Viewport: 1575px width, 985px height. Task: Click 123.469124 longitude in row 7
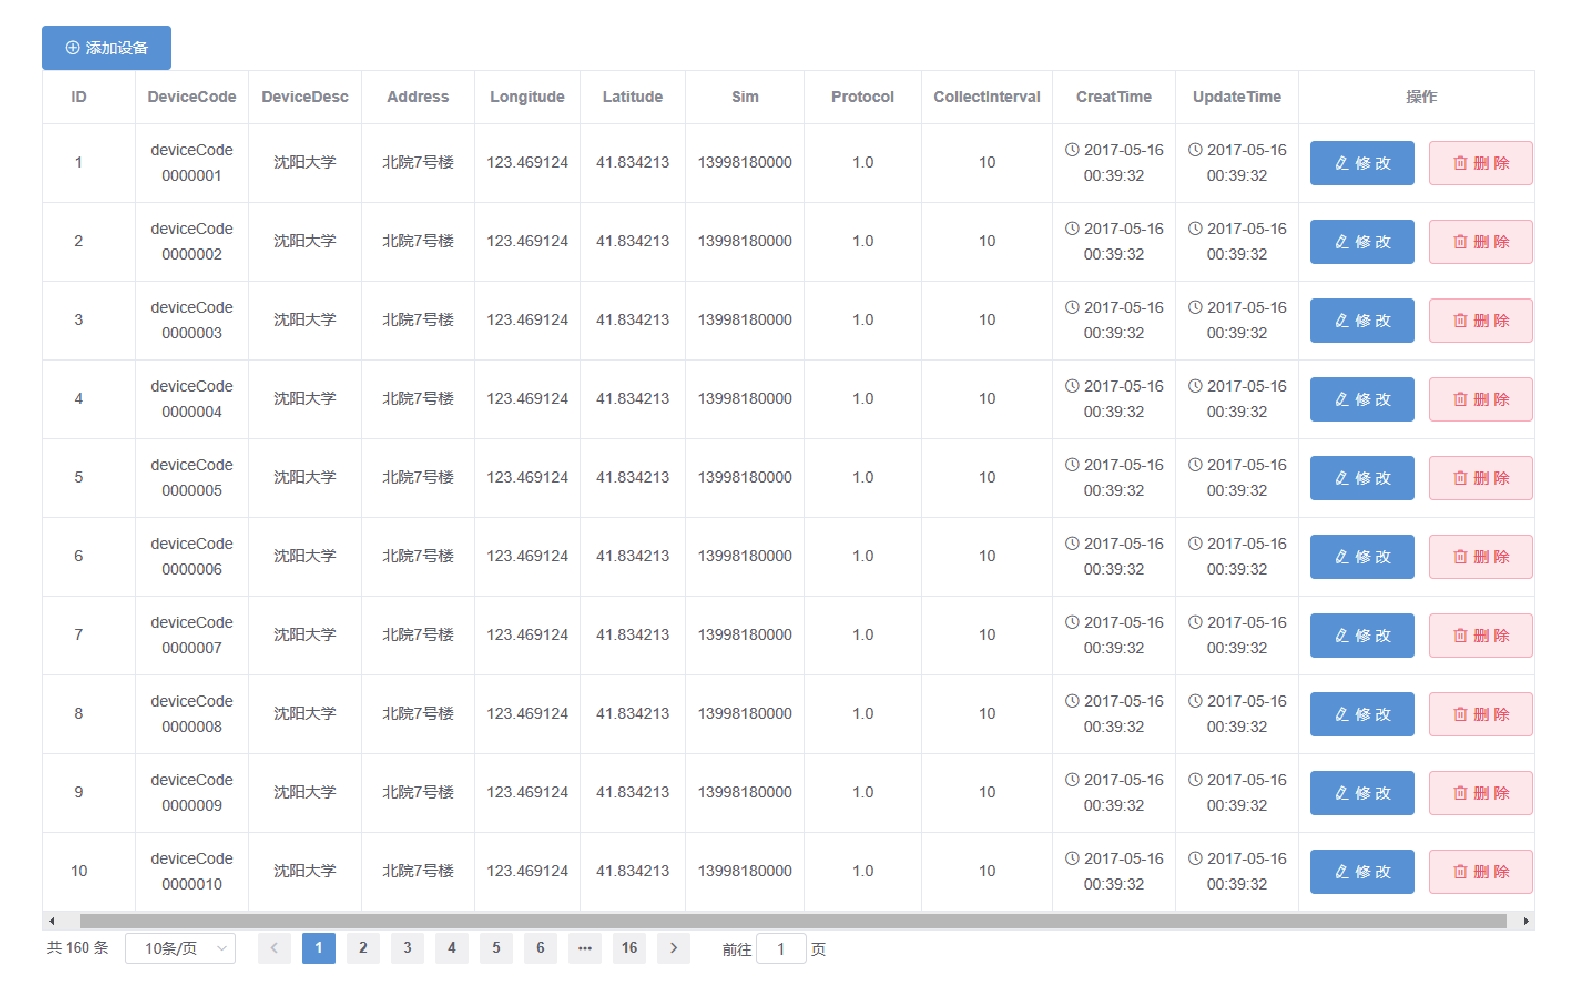coord(527,635)
